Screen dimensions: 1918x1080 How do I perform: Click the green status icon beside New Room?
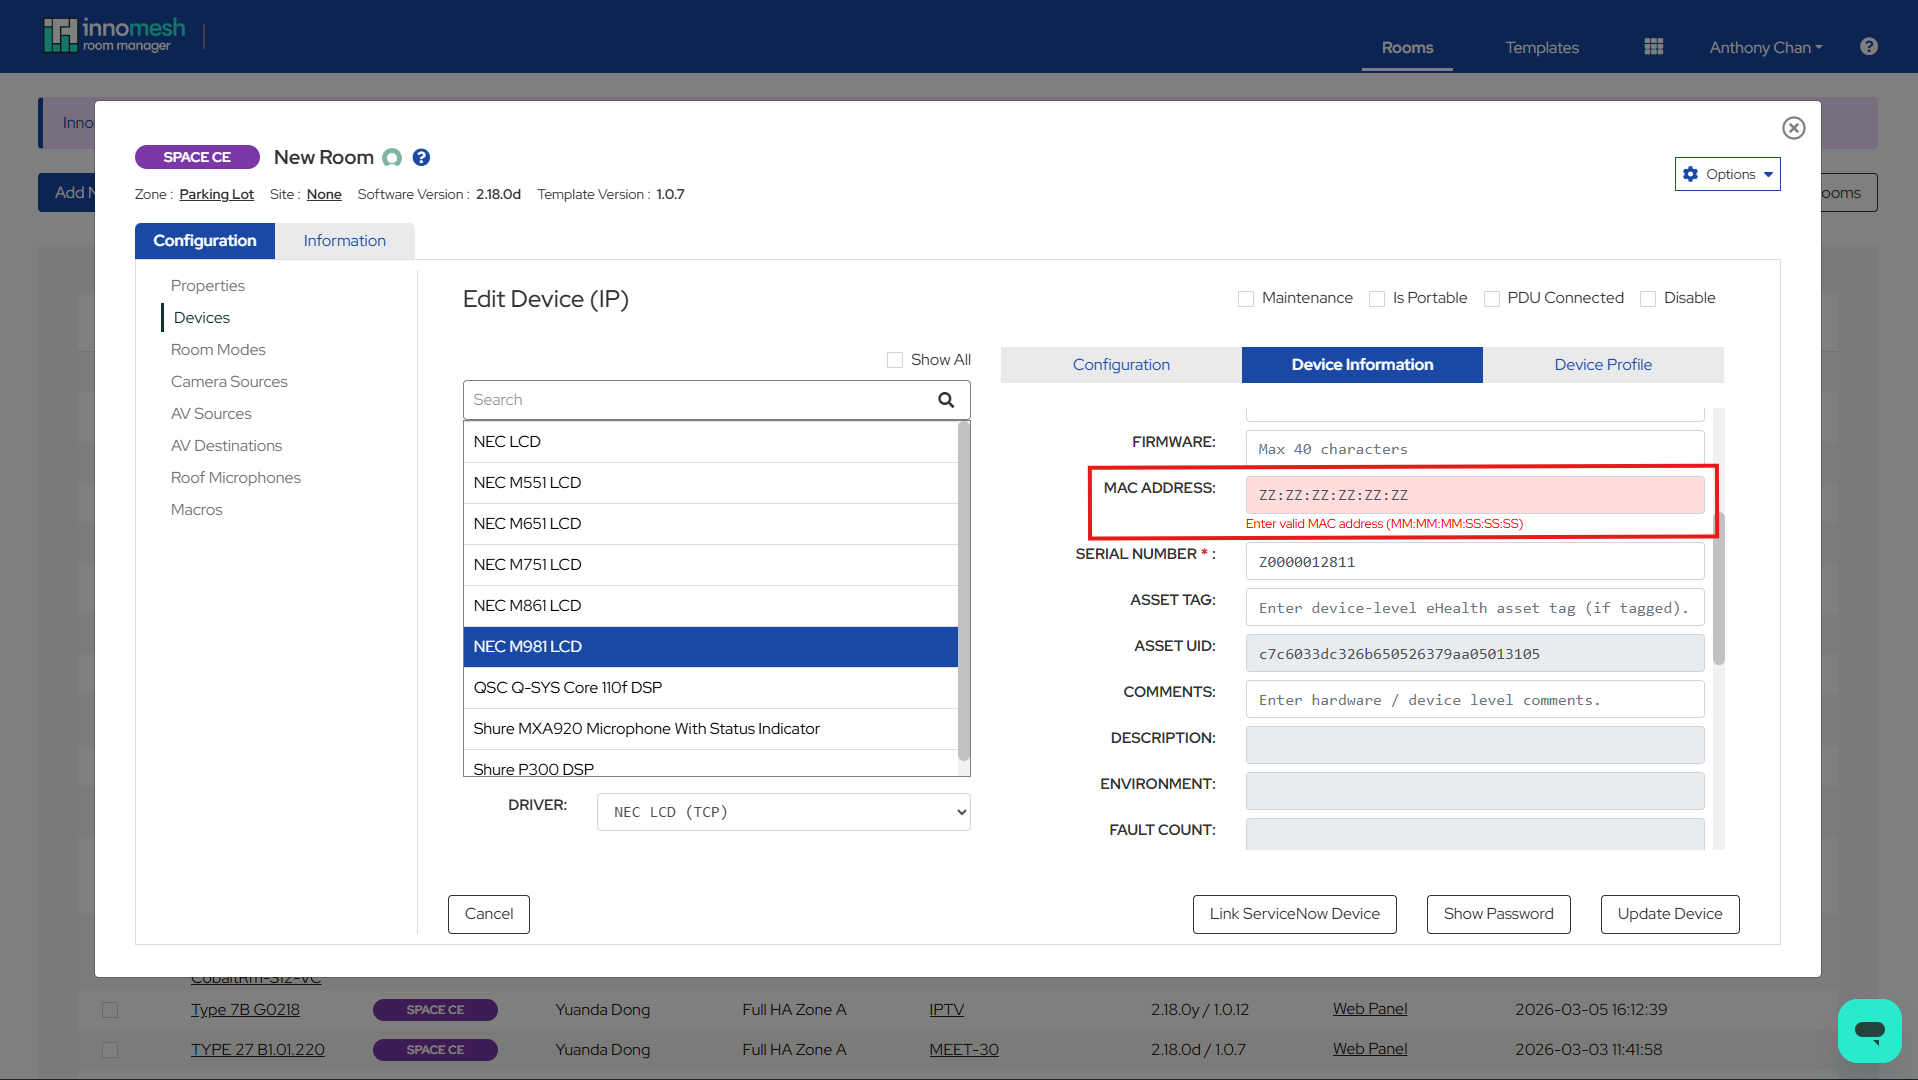tap(392, 157)
